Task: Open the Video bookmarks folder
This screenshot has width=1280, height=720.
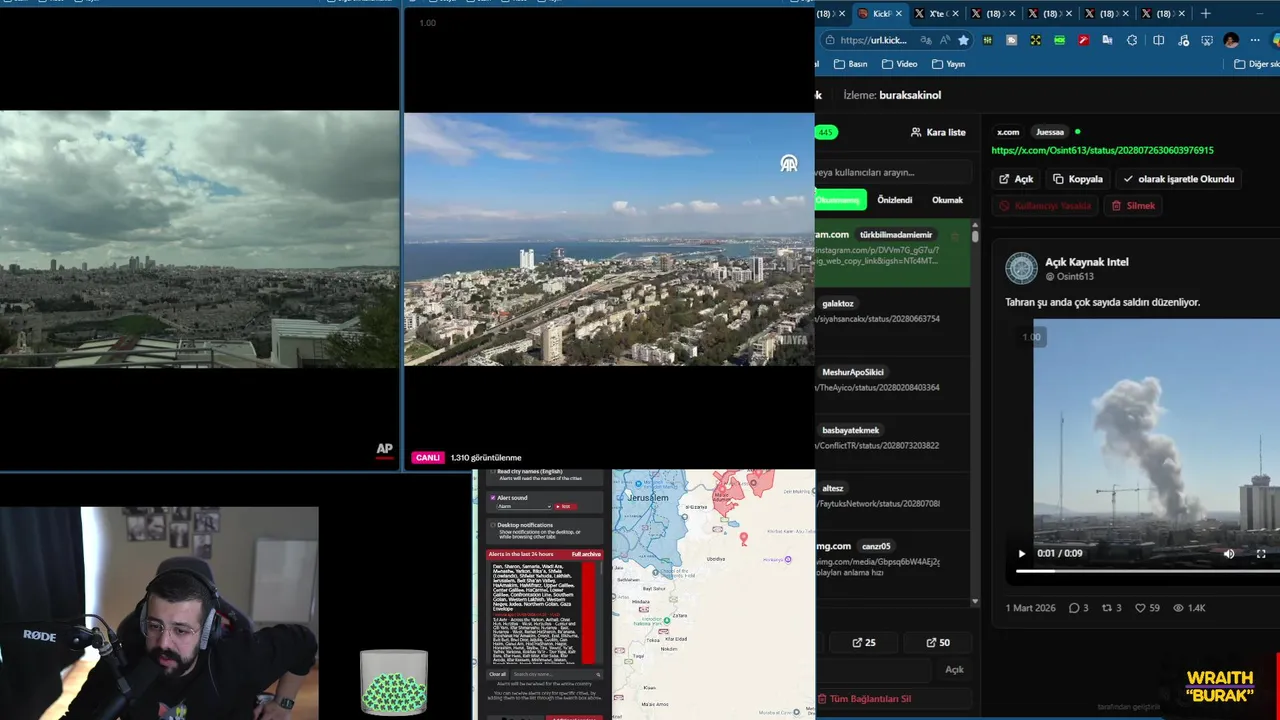Action: [898, 64]
